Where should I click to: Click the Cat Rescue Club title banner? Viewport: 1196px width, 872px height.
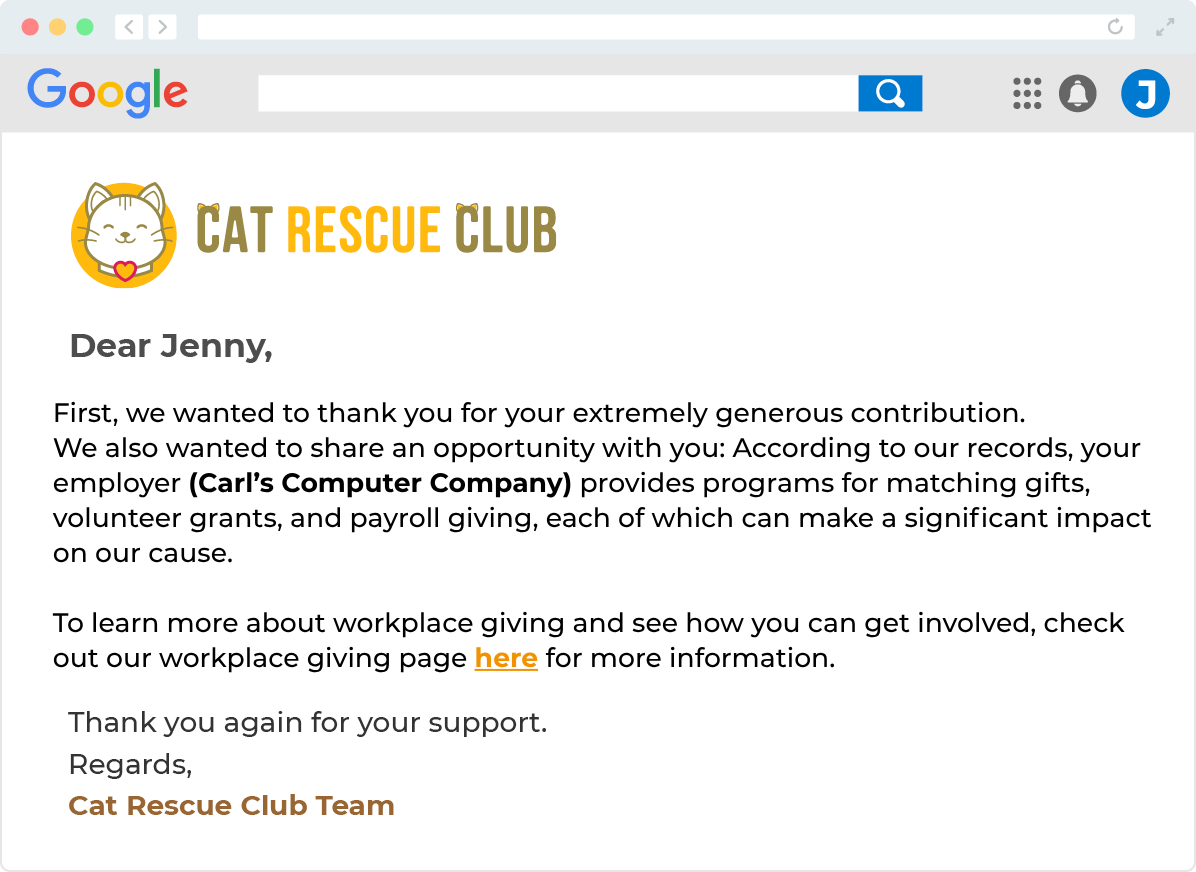(376, 229)
